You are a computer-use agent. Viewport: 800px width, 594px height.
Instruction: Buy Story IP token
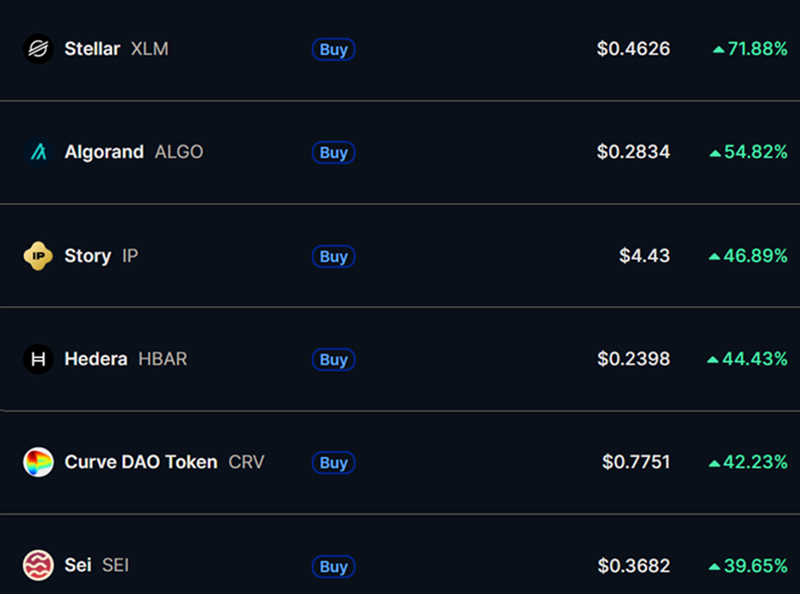[x=334, y=256]
